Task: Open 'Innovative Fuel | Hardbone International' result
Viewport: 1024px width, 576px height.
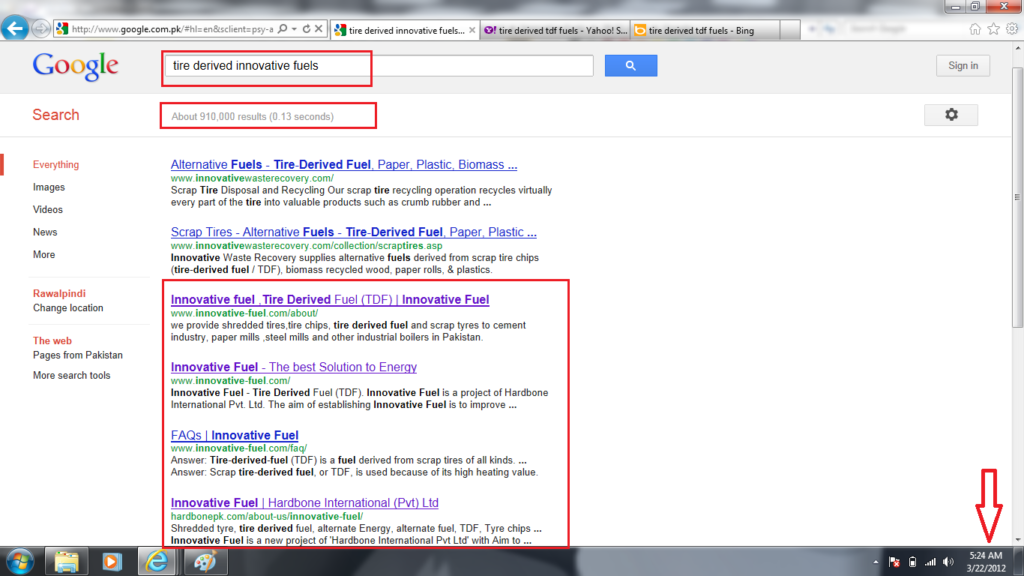Action: pos(304,503)
